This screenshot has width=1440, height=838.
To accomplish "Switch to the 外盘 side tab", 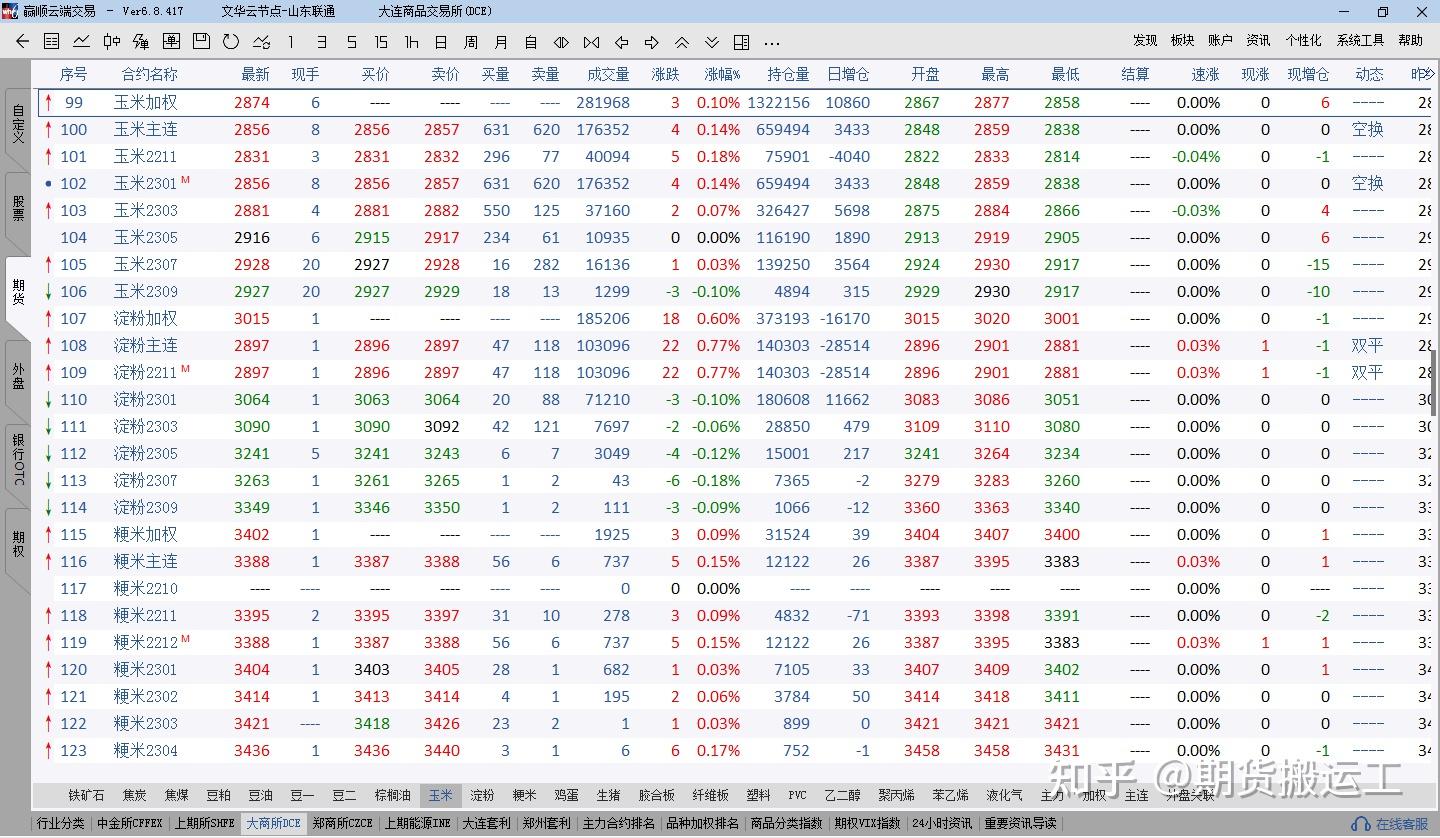I will click(x=18, y=376).
